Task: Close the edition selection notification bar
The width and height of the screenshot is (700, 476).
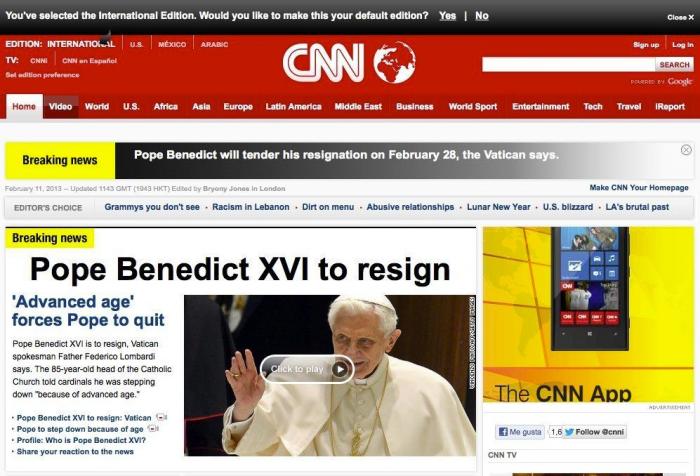Action: [680, 17]
